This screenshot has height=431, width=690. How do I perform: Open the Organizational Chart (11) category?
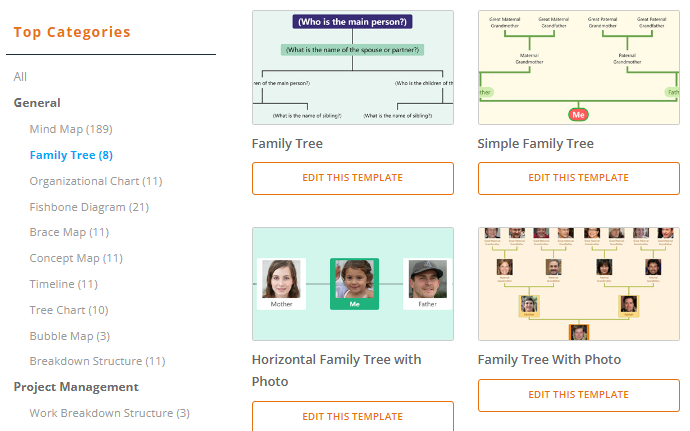coord(96,181)
